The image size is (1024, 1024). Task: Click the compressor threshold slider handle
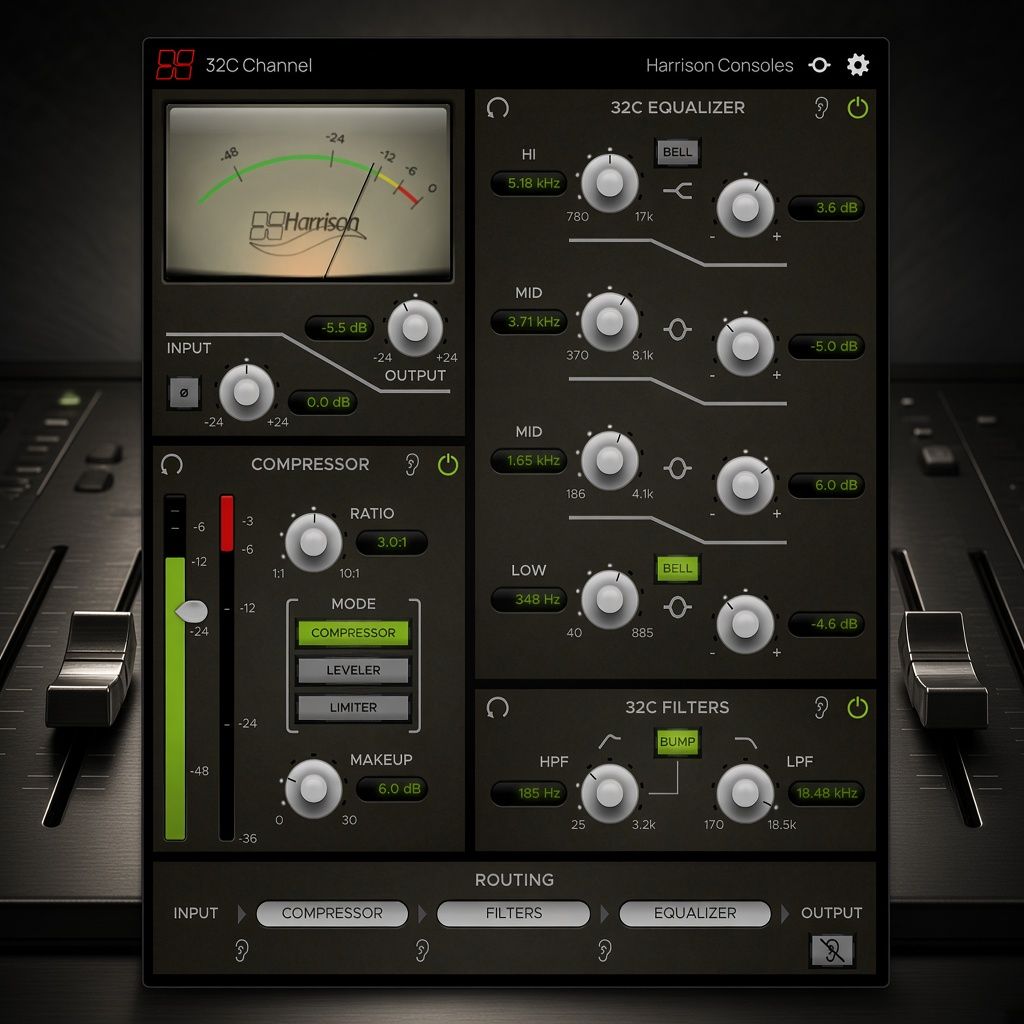point(191,611)
